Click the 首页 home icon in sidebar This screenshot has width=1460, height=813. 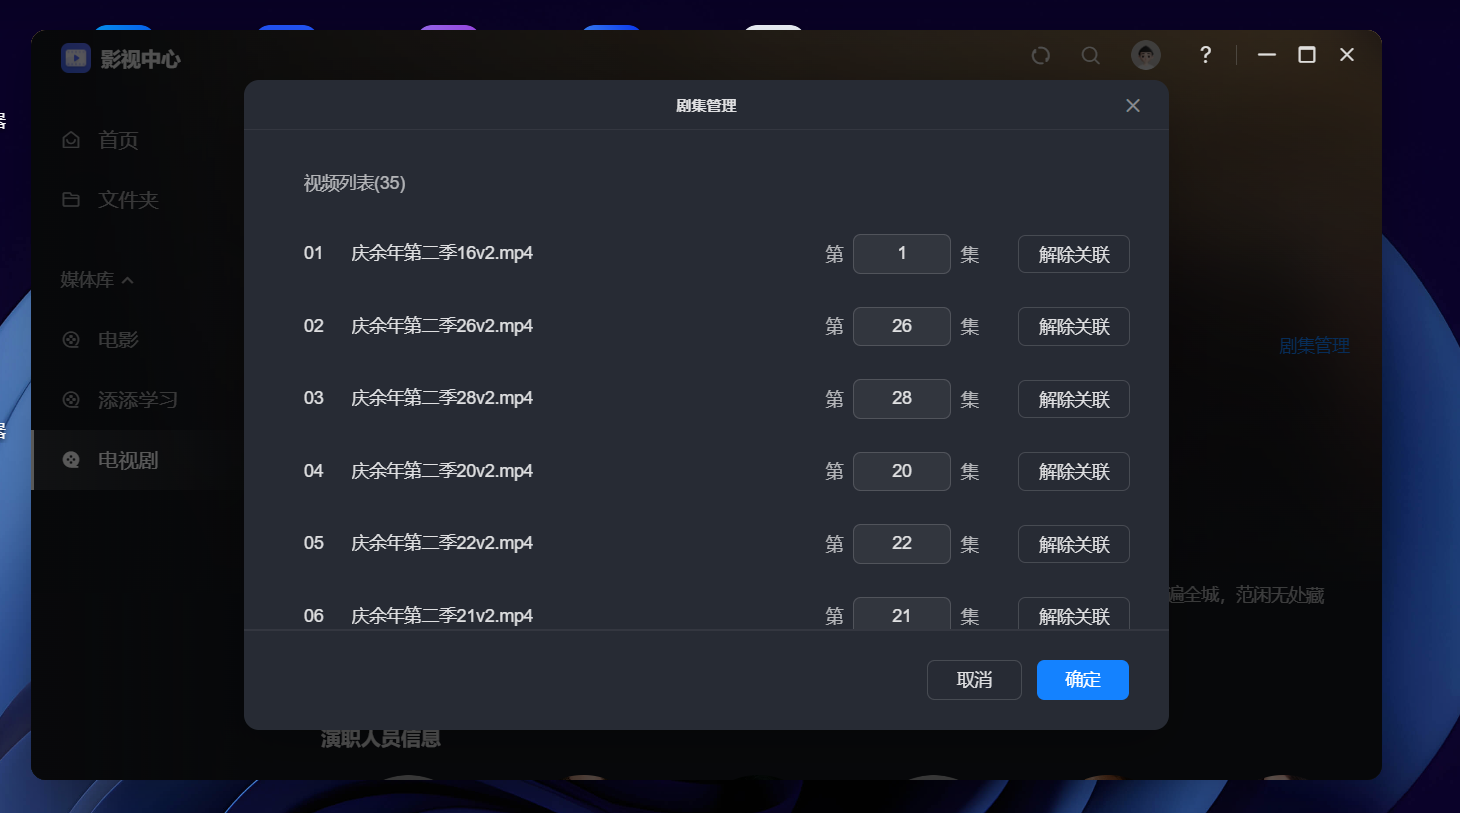(x=71, y=140)
